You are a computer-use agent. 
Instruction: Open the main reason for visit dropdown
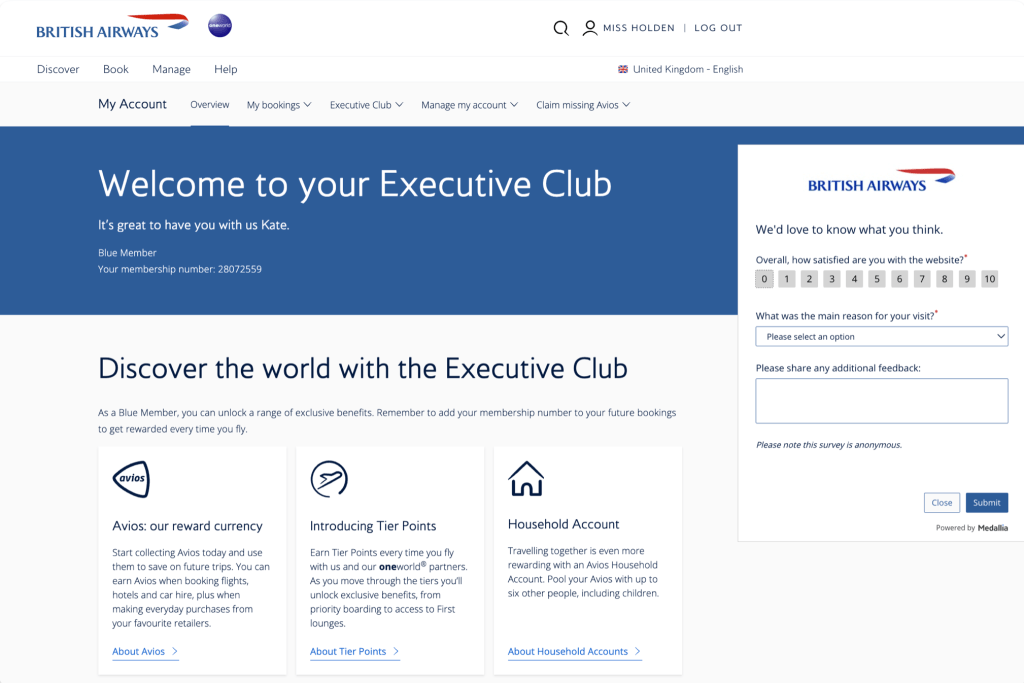tap(881, 337)
